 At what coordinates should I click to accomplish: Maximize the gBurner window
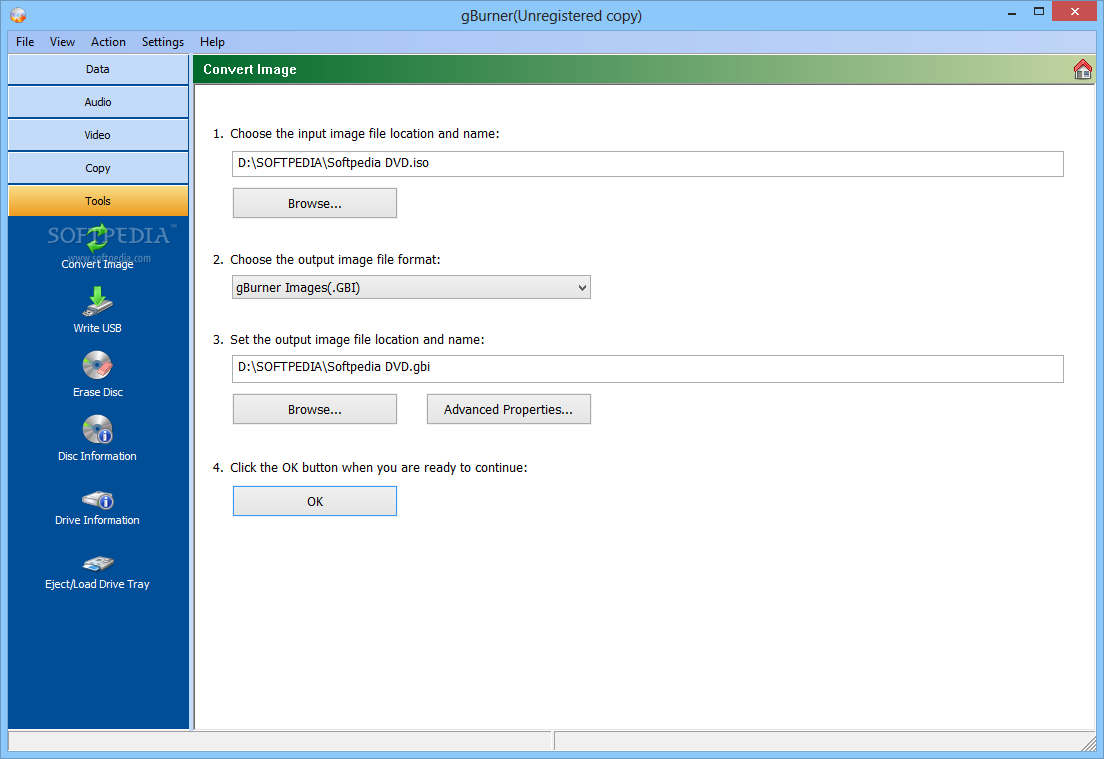[1039, 12]
